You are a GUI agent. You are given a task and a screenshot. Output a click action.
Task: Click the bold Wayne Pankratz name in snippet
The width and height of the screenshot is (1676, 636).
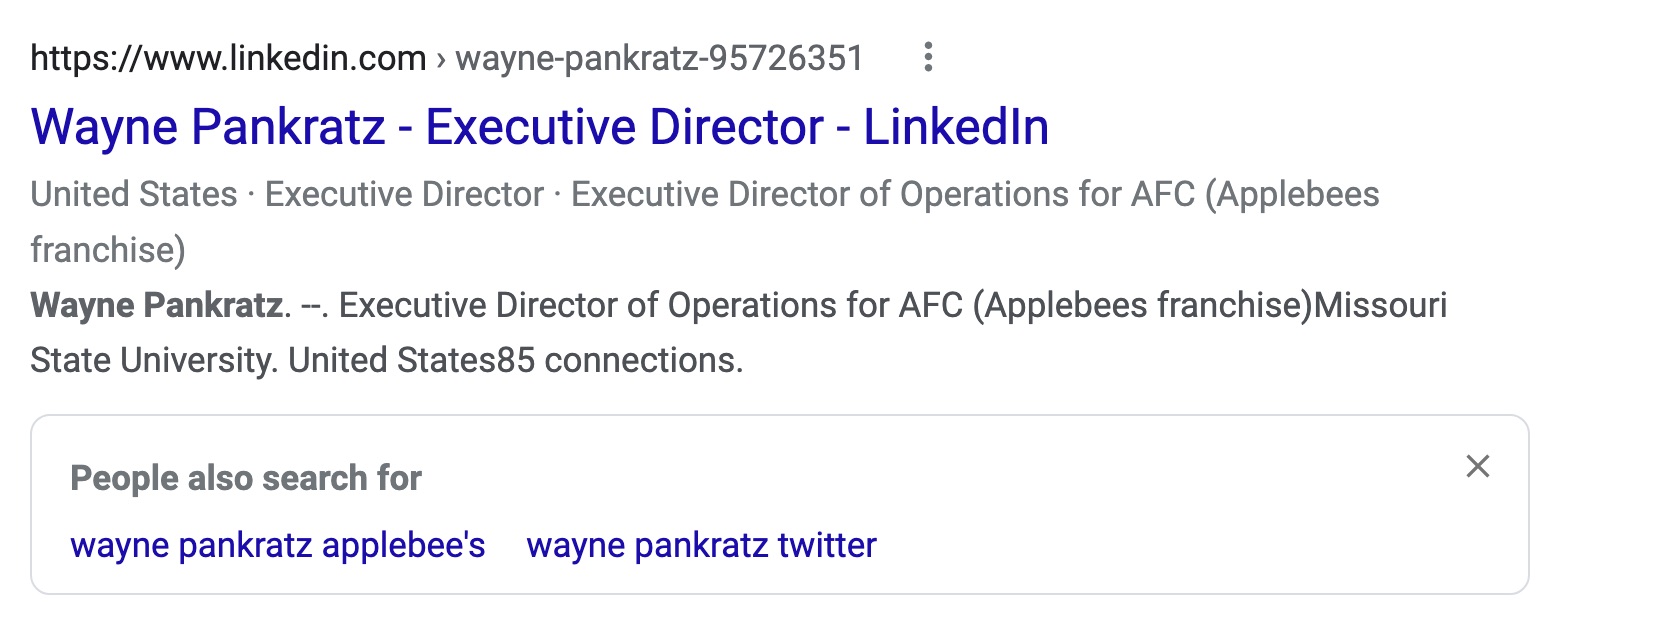click(157, 305)
